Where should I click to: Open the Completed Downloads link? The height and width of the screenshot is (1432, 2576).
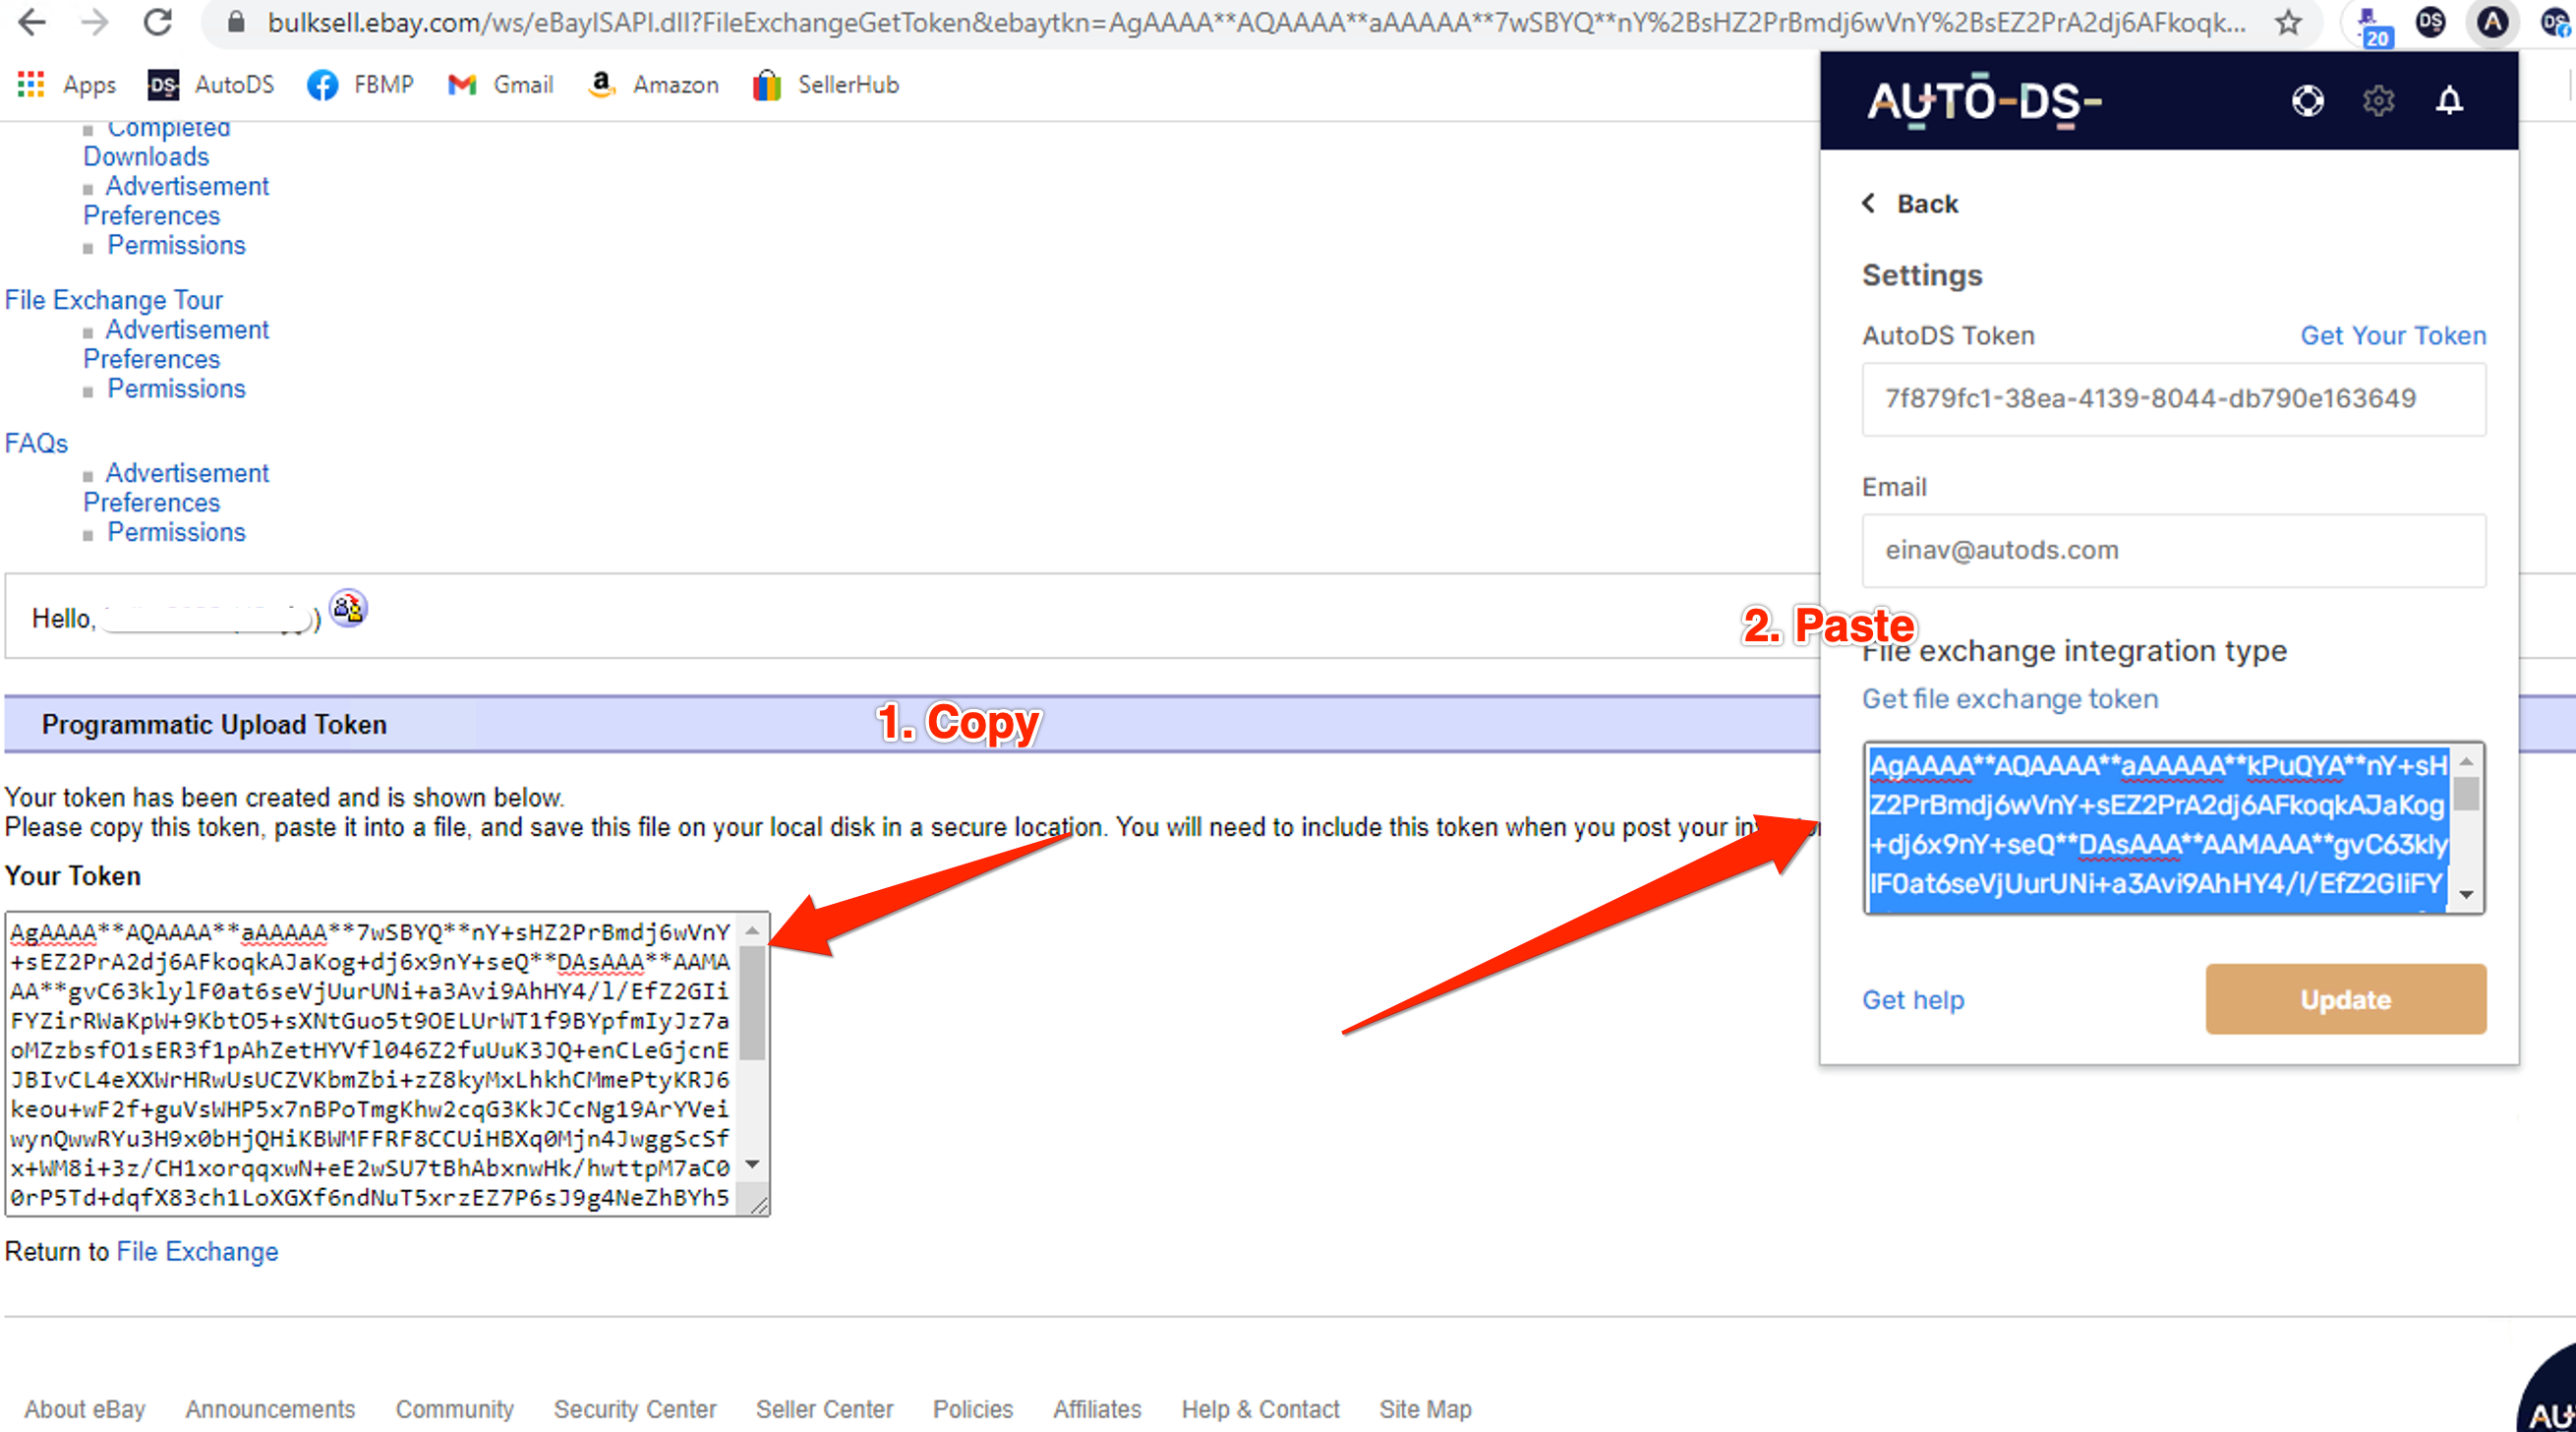tap(157, 143)
